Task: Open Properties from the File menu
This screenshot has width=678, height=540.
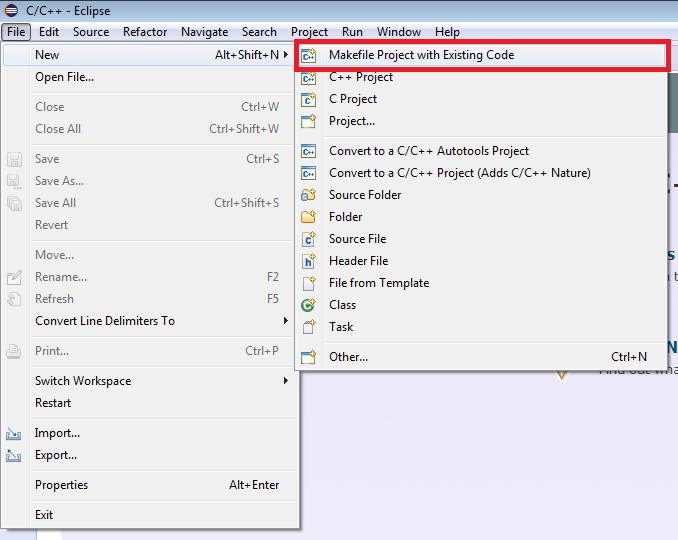Action: pos(61,485)
